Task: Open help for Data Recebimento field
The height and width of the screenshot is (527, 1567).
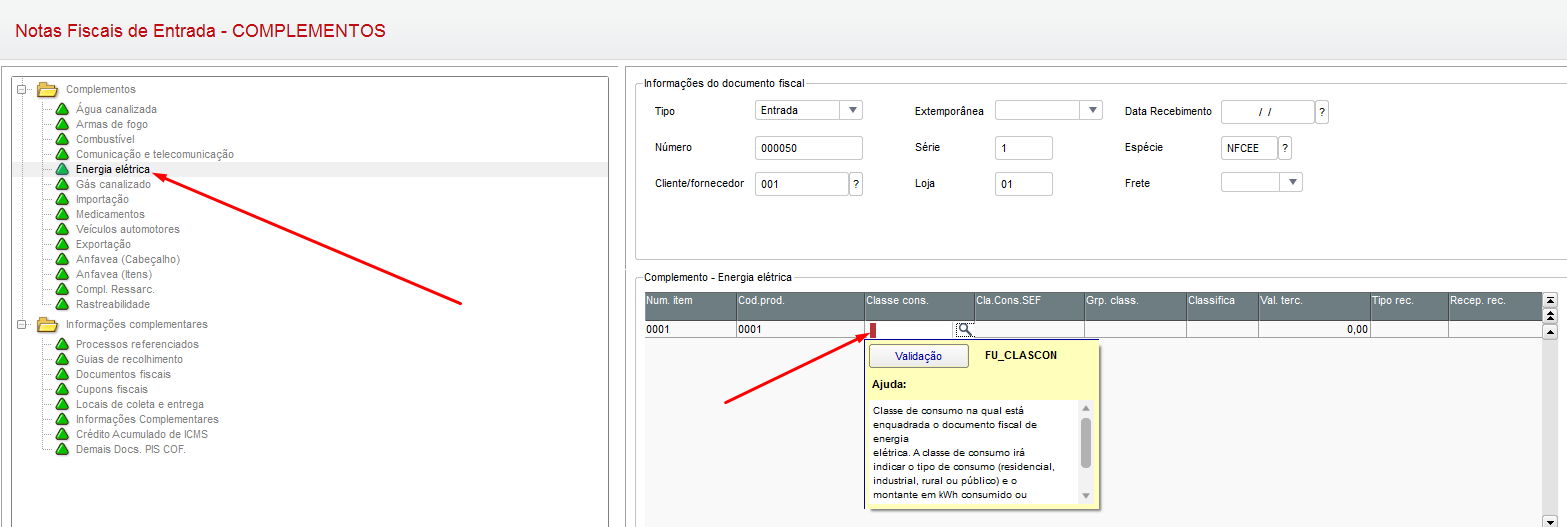Action: [1322, 112]
